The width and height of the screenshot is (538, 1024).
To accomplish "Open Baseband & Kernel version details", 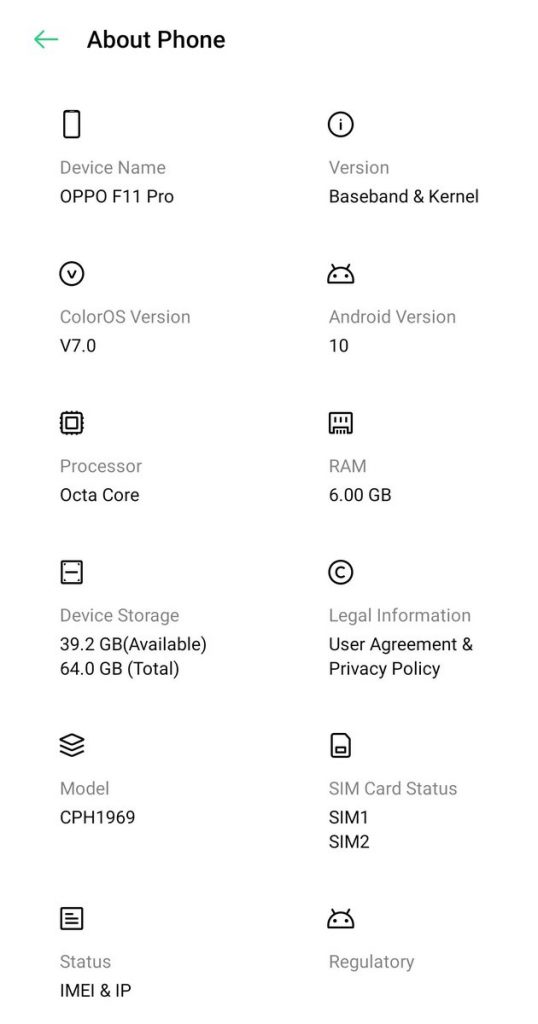I will [x=404, y=197].
